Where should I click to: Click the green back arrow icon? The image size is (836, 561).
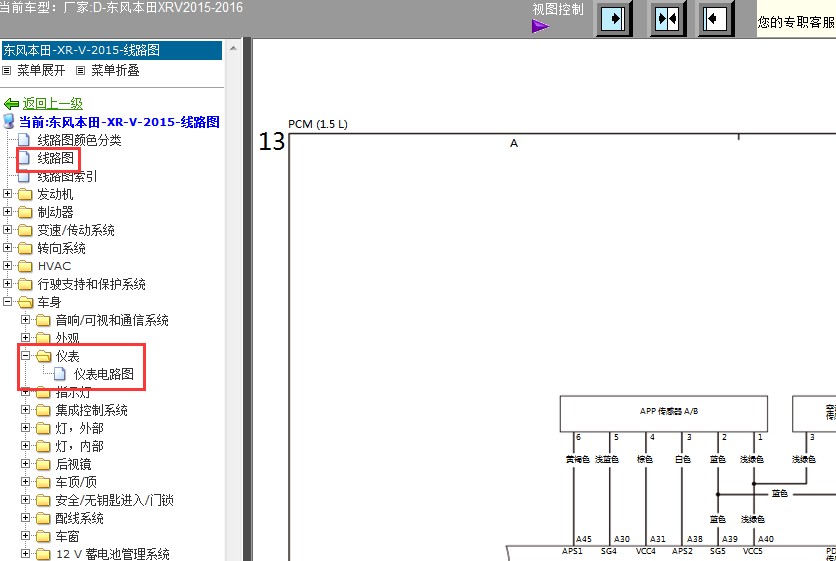[x=11, y=103]
